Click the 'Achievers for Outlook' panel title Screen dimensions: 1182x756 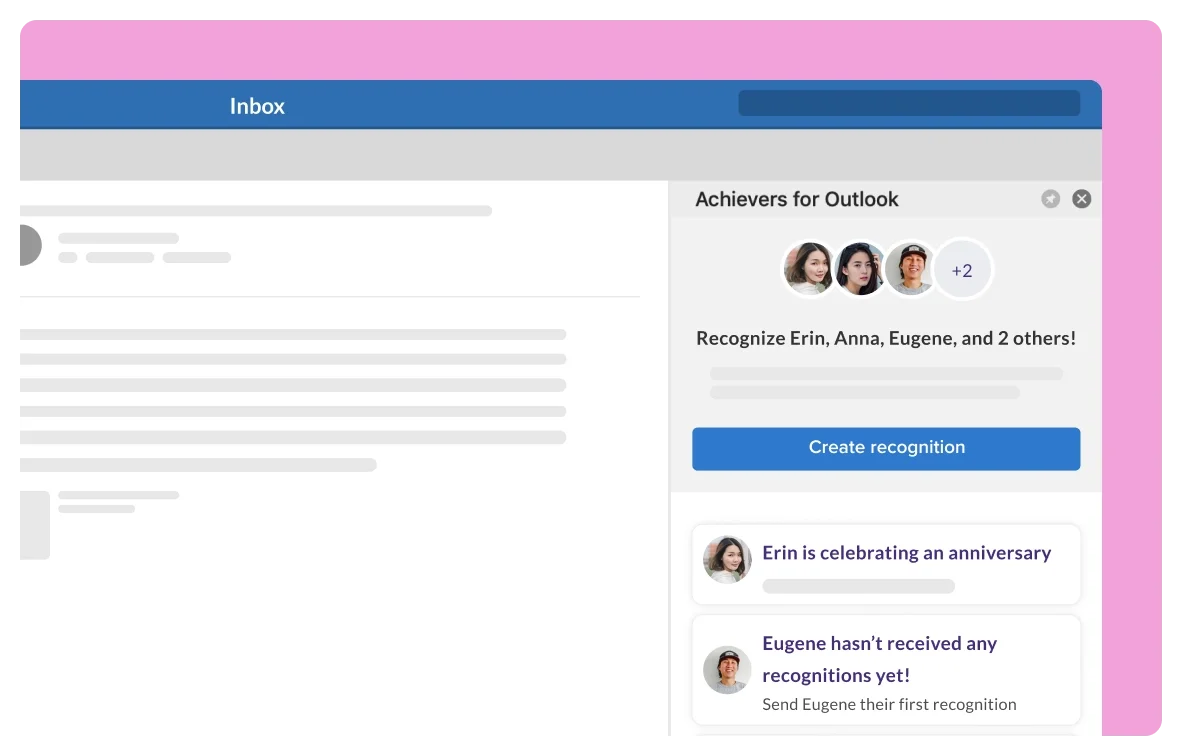(x=797, y=199)
